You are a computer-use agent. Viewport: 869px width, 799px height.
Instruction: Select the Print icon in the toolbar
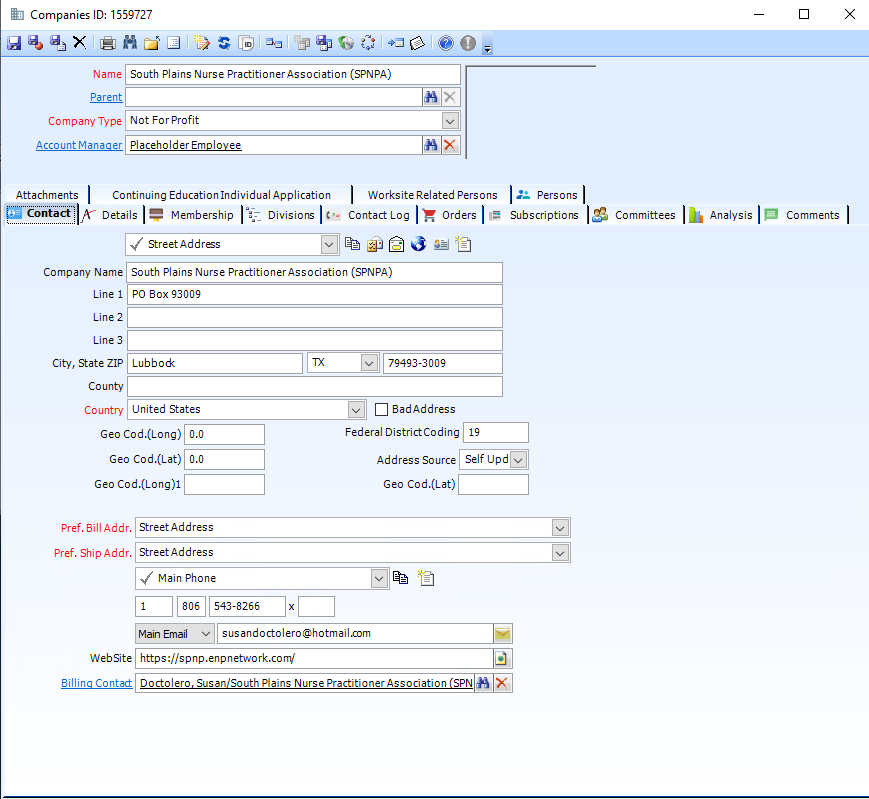coord(106,42)
